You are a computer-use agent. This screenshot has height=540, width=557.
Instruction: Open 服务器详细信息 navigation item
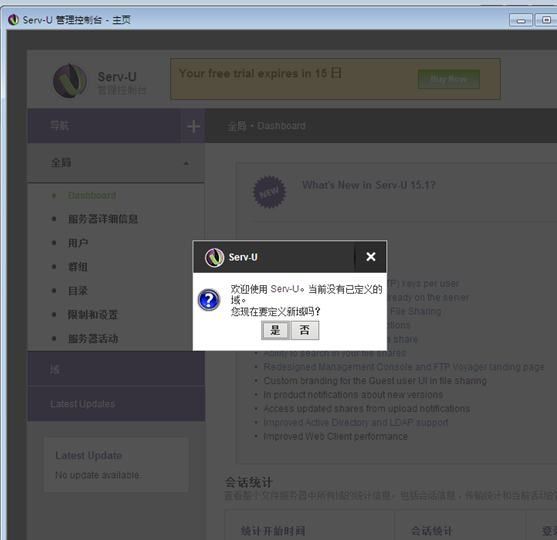(103, 219)
